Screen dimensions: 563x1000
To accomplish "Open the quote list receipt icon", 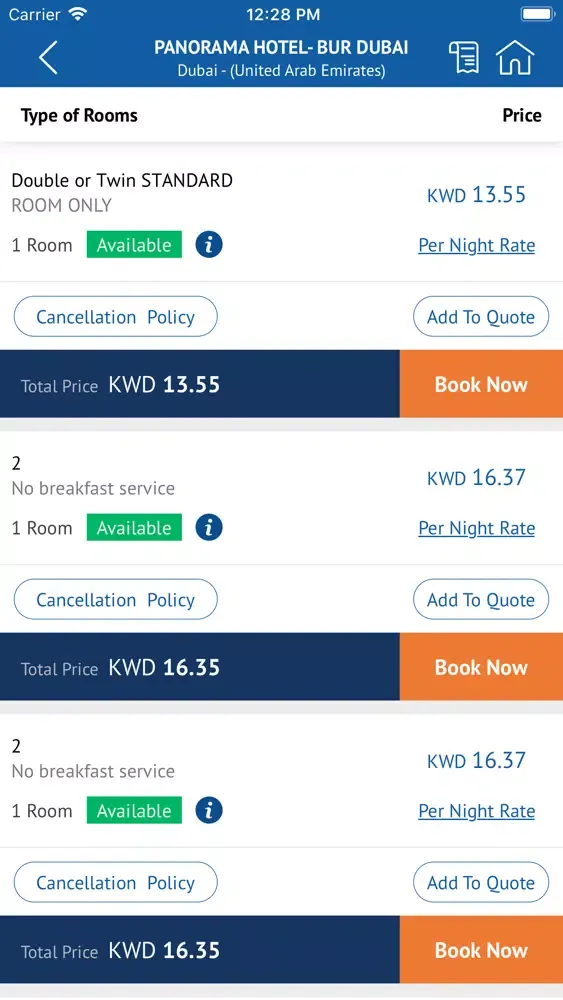I will [464, 57].
